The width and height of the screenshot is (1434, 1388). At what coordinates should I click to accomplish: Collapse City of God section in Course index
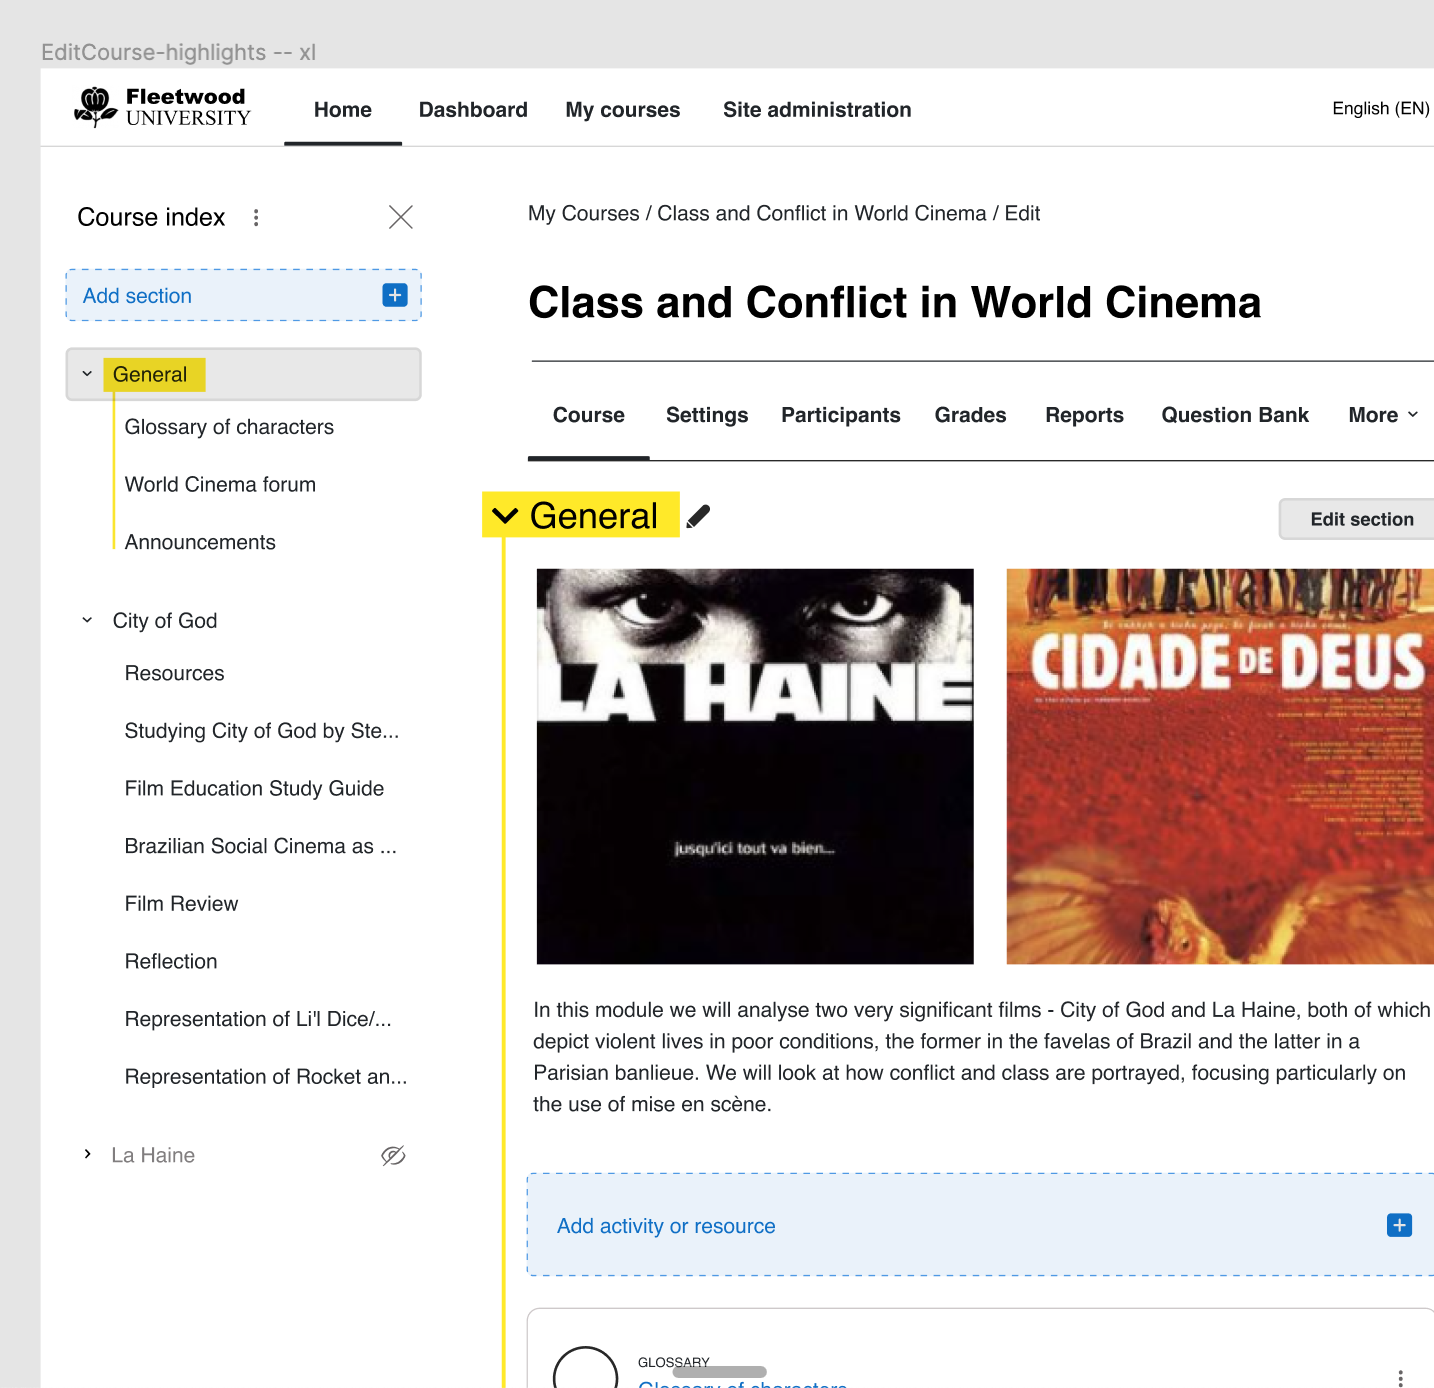[87, 620]
